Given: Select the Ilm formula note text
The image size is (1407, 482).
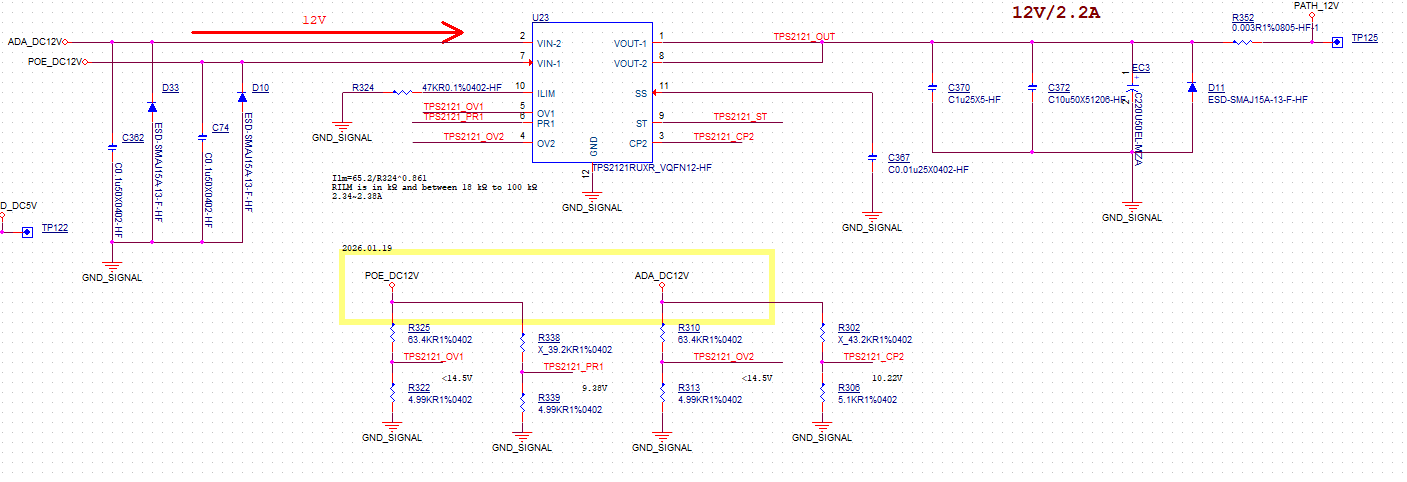Looking at the screenshot, I should point(434,187).
